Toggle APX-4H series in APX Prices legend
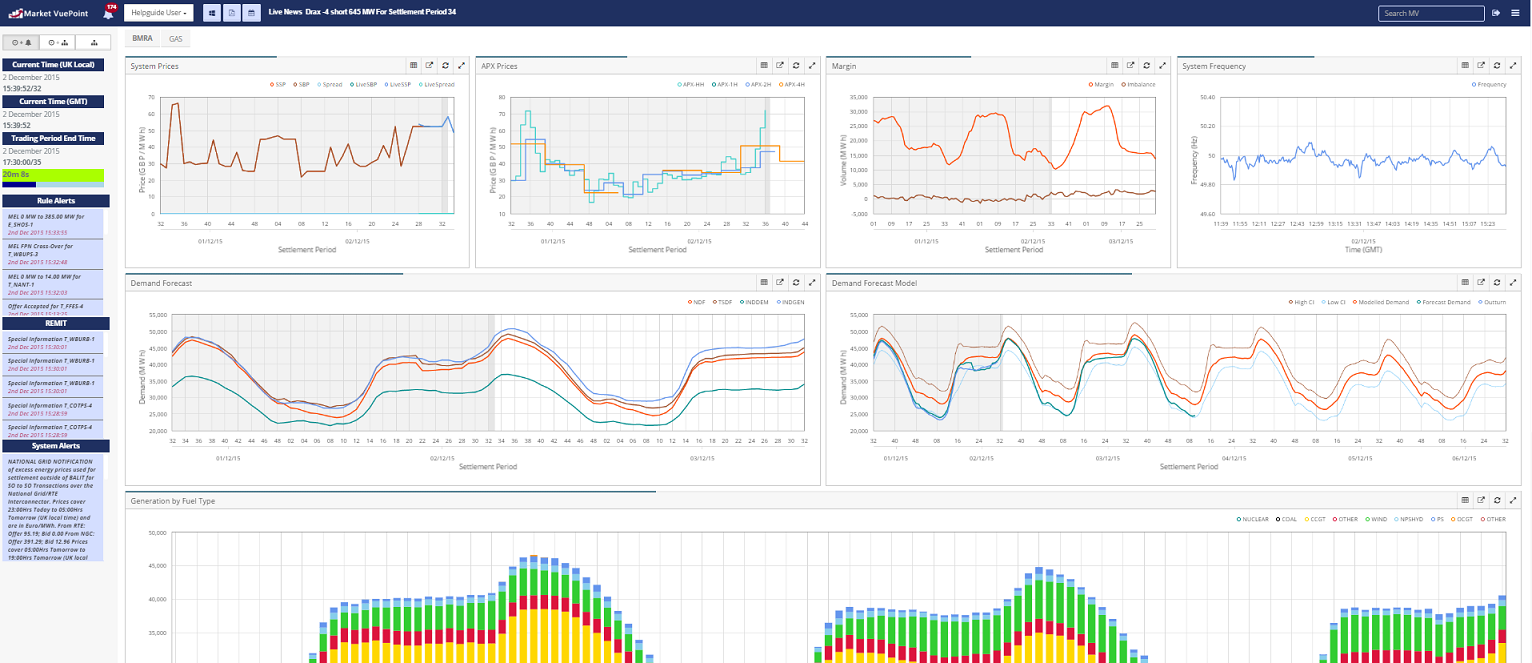Image resolution: width=1532 pixels, height=663 pixels. coord(790,85)
